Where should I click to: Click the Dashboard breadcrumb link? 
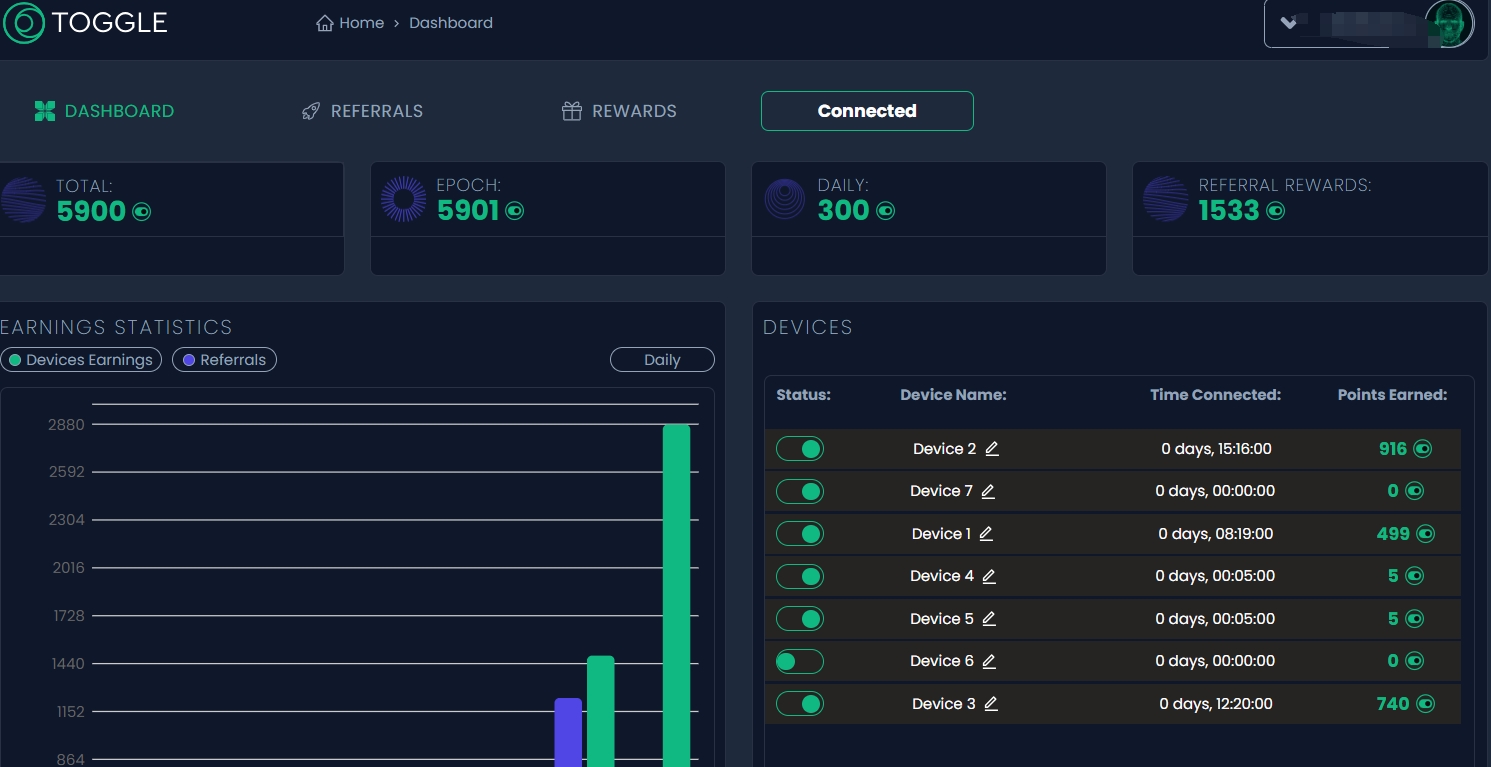(451, 23)
